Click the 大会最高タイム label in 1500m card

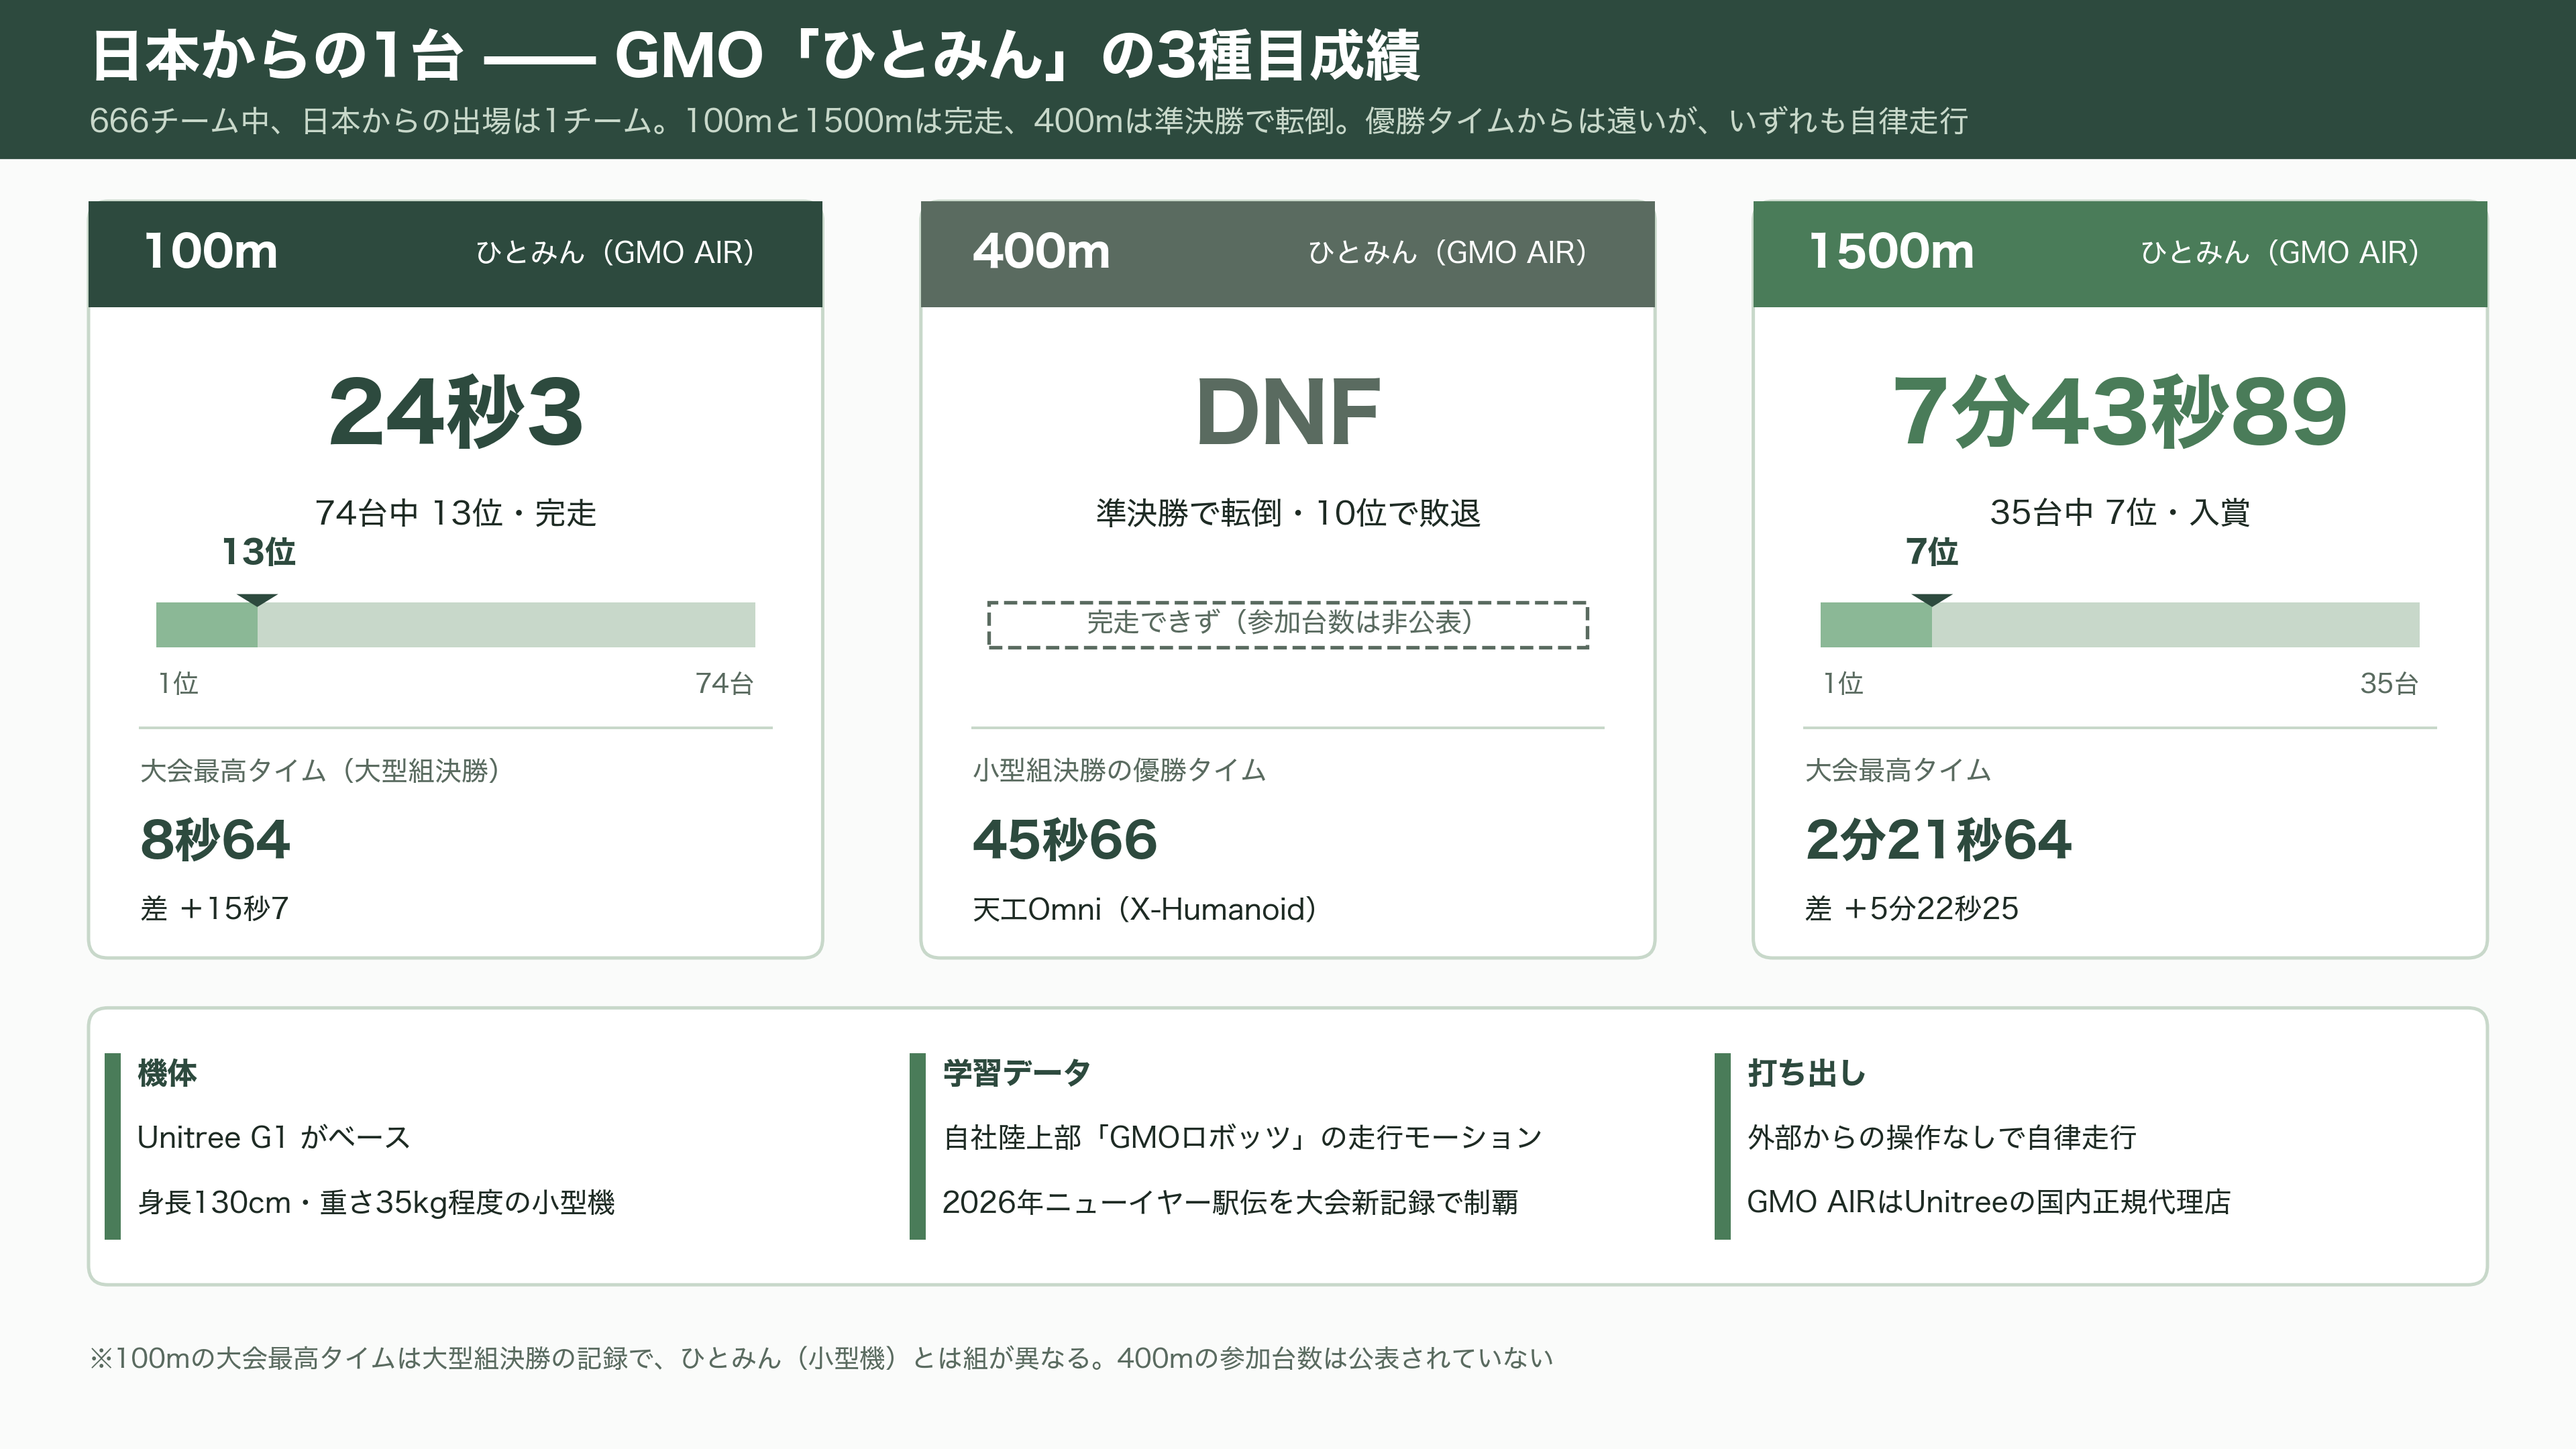pyautogui.click(x=1898, y=771)
